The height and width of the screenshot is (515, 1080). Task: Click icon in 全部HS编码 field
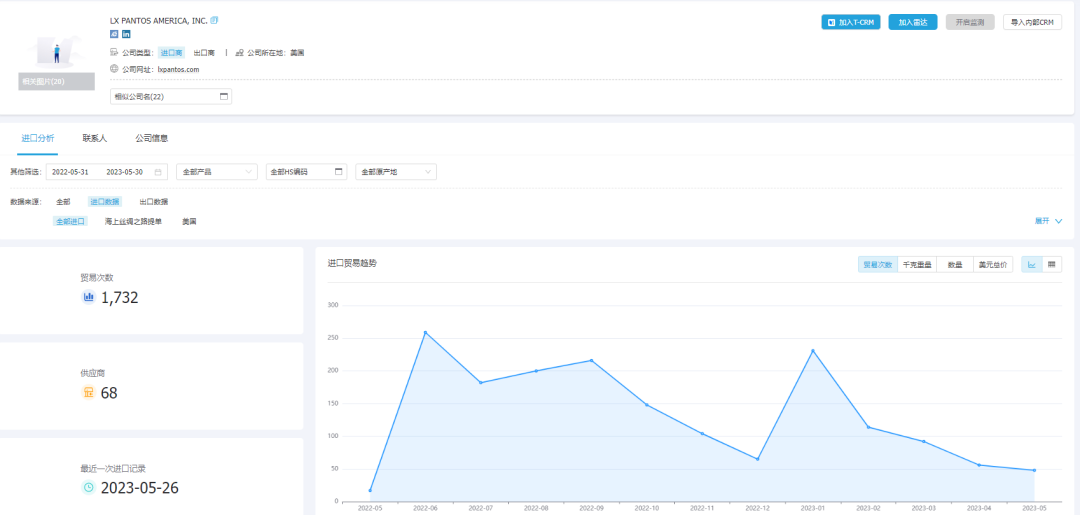click(x=339, y=172)
